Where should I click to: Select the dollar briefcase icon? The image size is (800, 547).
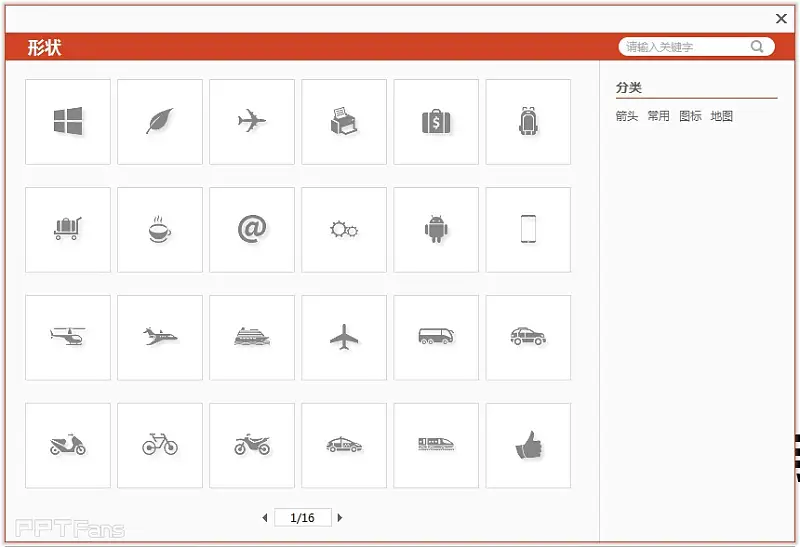click(x=436, y=122)
